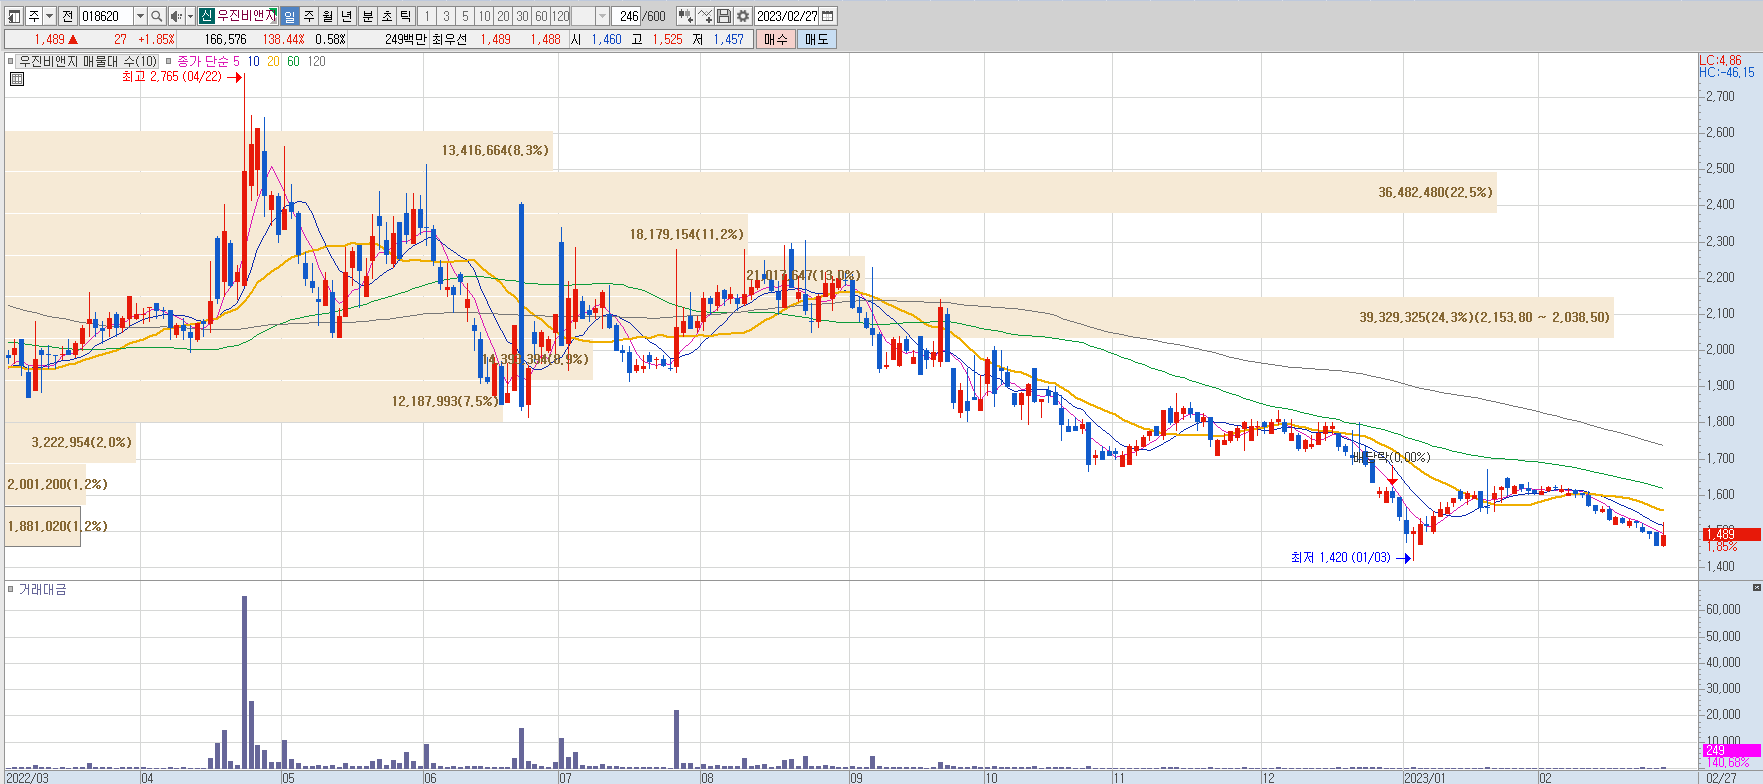Viewport: 1763px width, 784px height.
Task: Click the 매도 sell button
Action: click(817, 39)
